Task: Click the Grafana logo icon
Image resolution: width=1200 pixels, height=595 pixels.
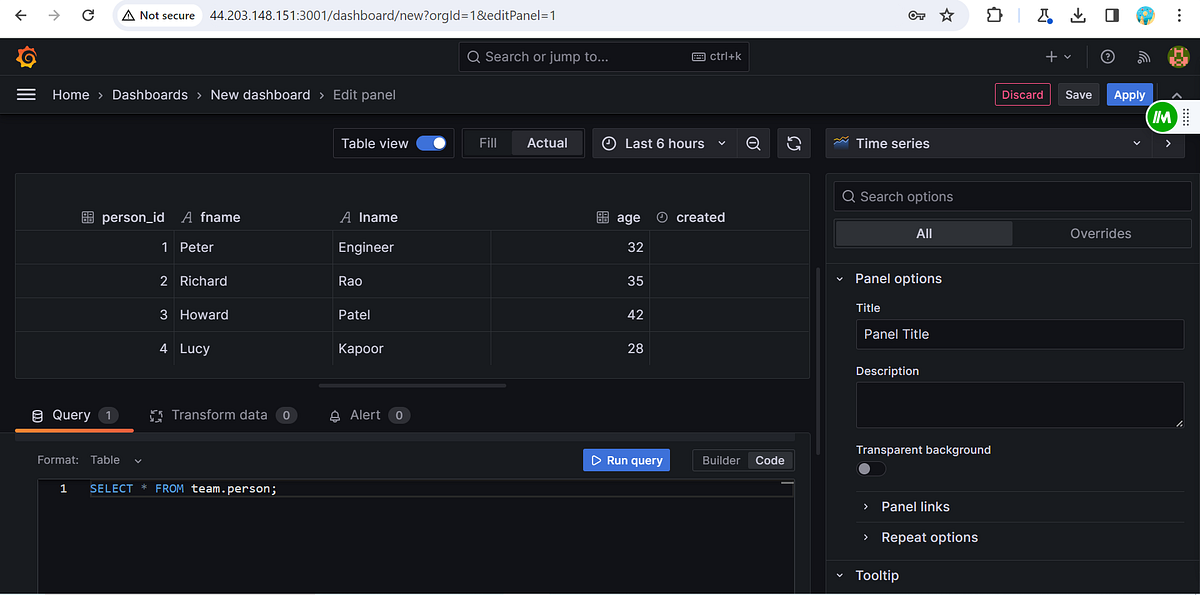Action: pos(26,57)
